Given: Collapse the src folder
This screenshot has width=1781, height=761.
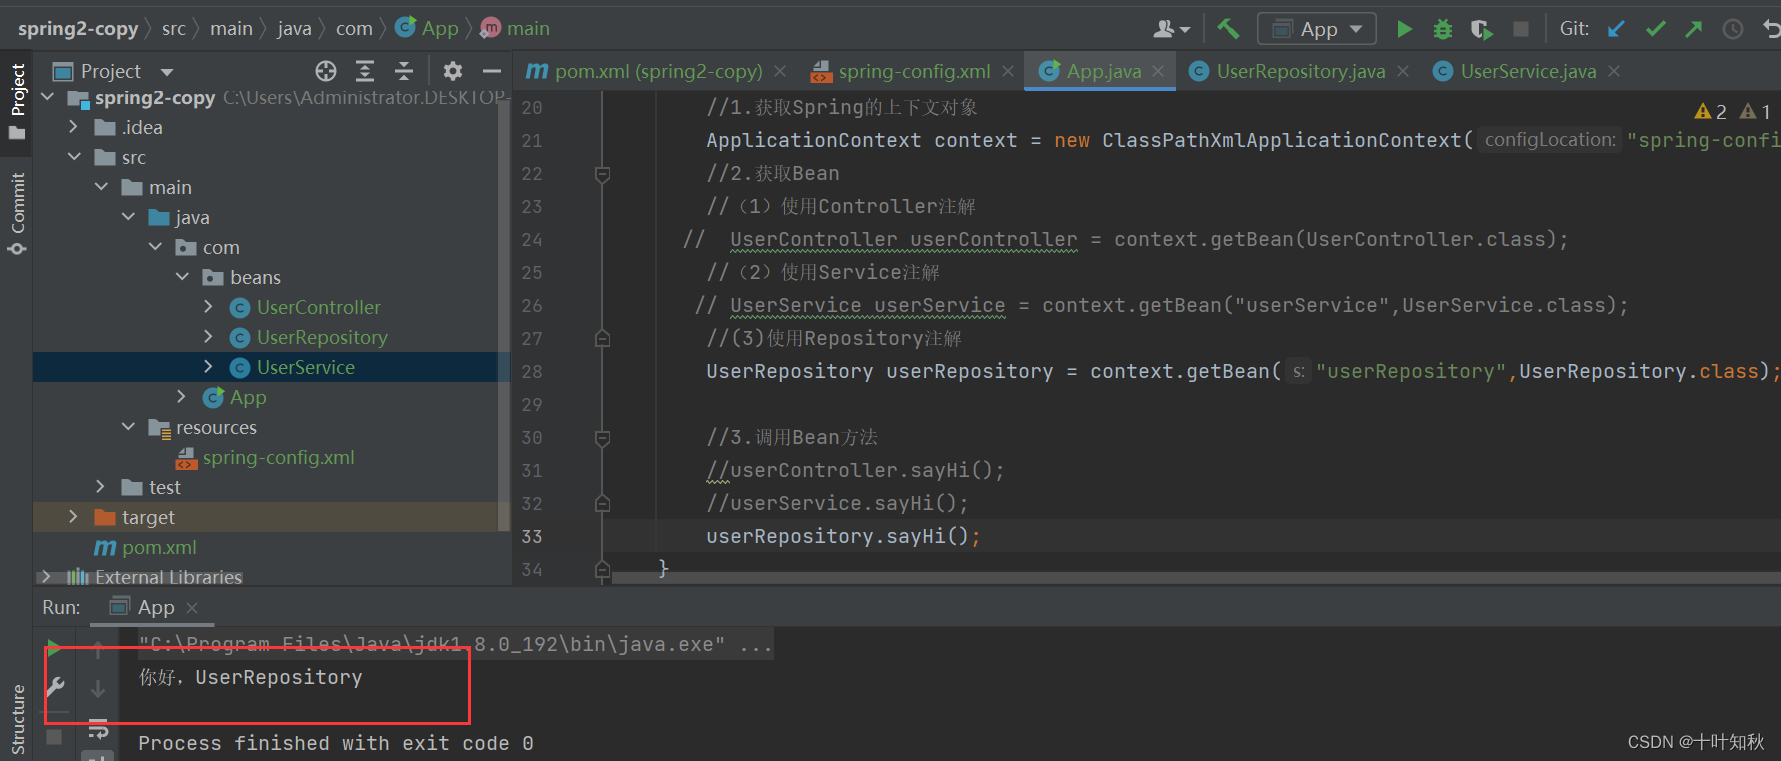Looking at the screenshot, I should click(x=74, y=157).
